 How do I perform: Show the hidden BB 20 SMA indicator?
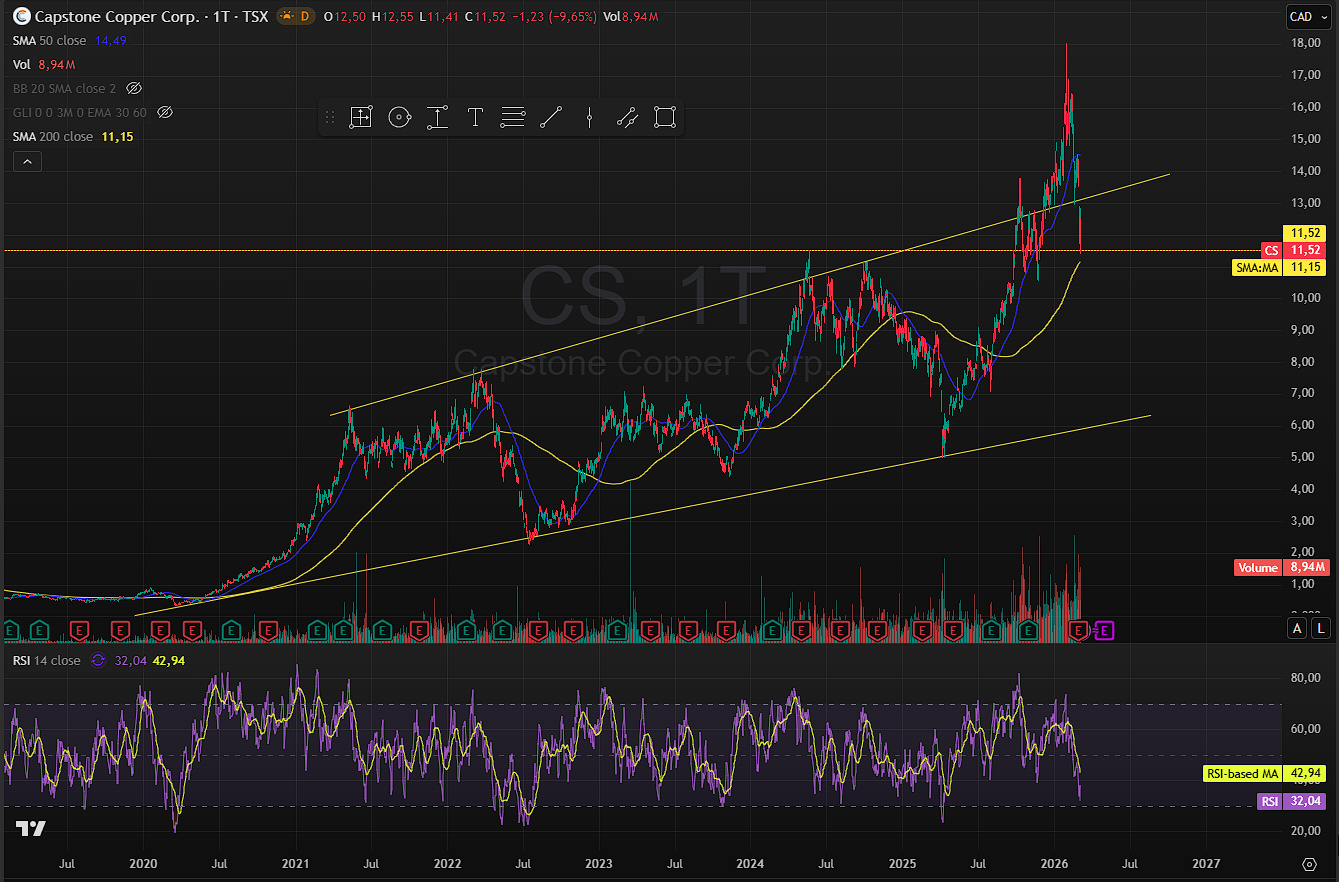click(x=134, y=88)
